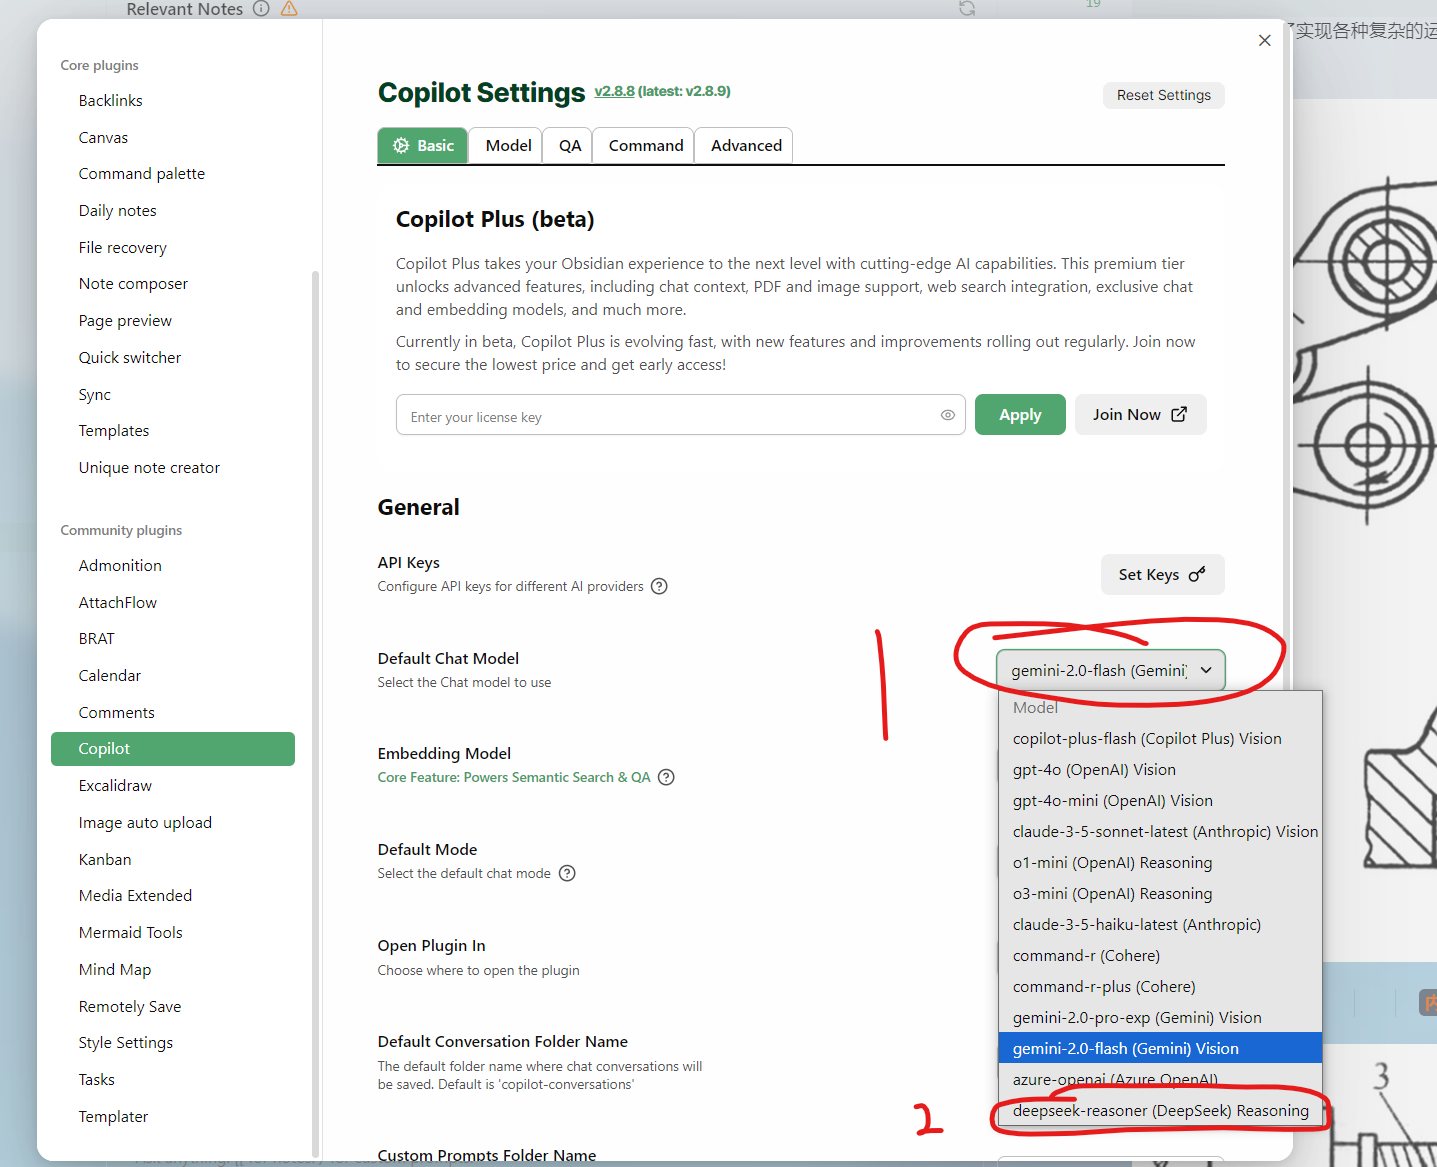Open Default Chat Model dropdown
Screen dimensions: 1437x1167
pyautogui.click(x=1110, y=670)
